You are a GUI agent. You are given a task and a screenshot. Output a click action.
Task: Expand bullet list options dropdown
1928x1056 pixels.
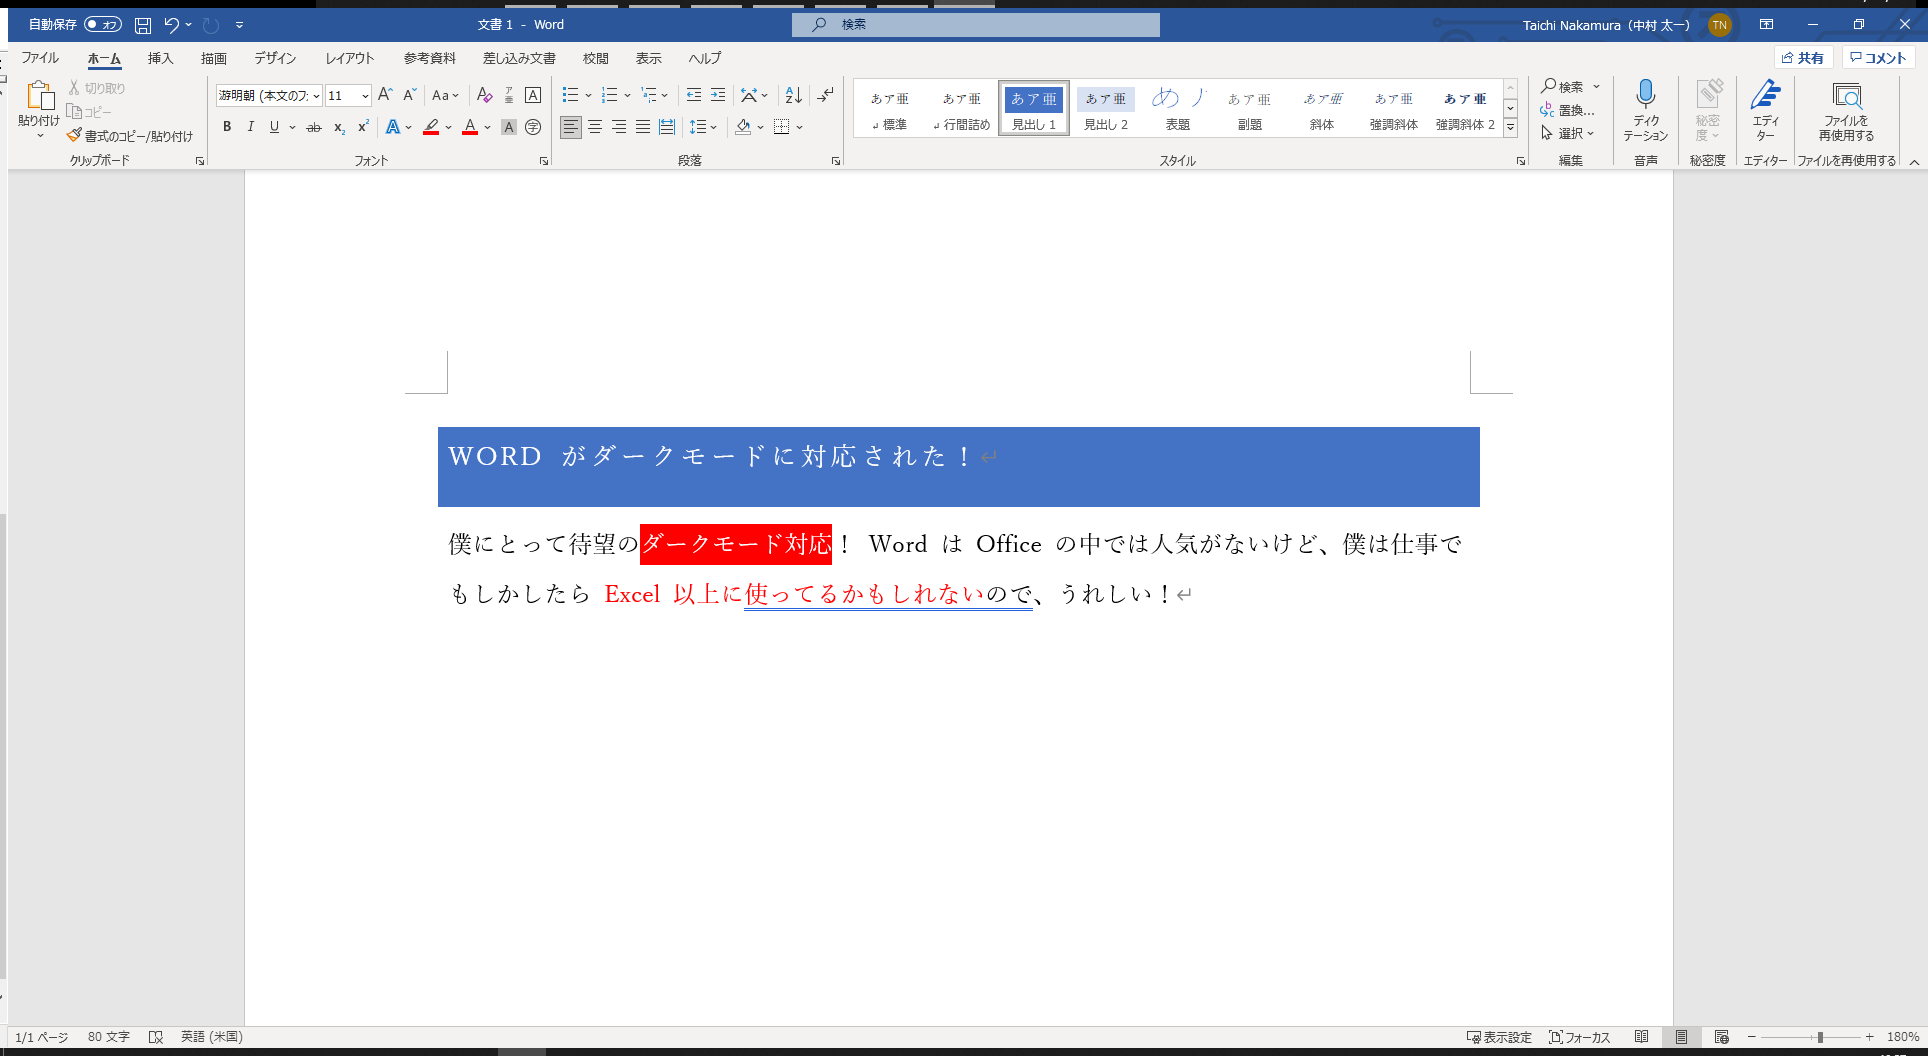pyautogui.click(x=588, y=95)
